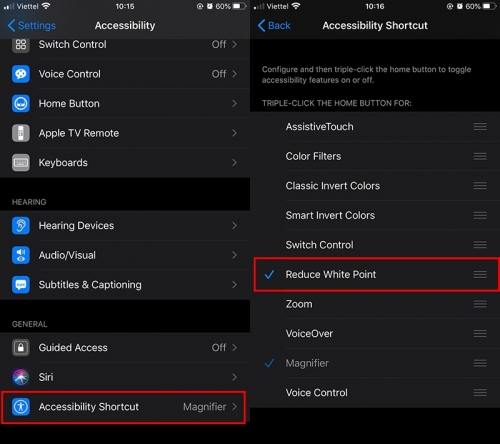Tap the Audio/Visual speaker icon
Viewport: 500px width, 444px height.
pos(21,255)
